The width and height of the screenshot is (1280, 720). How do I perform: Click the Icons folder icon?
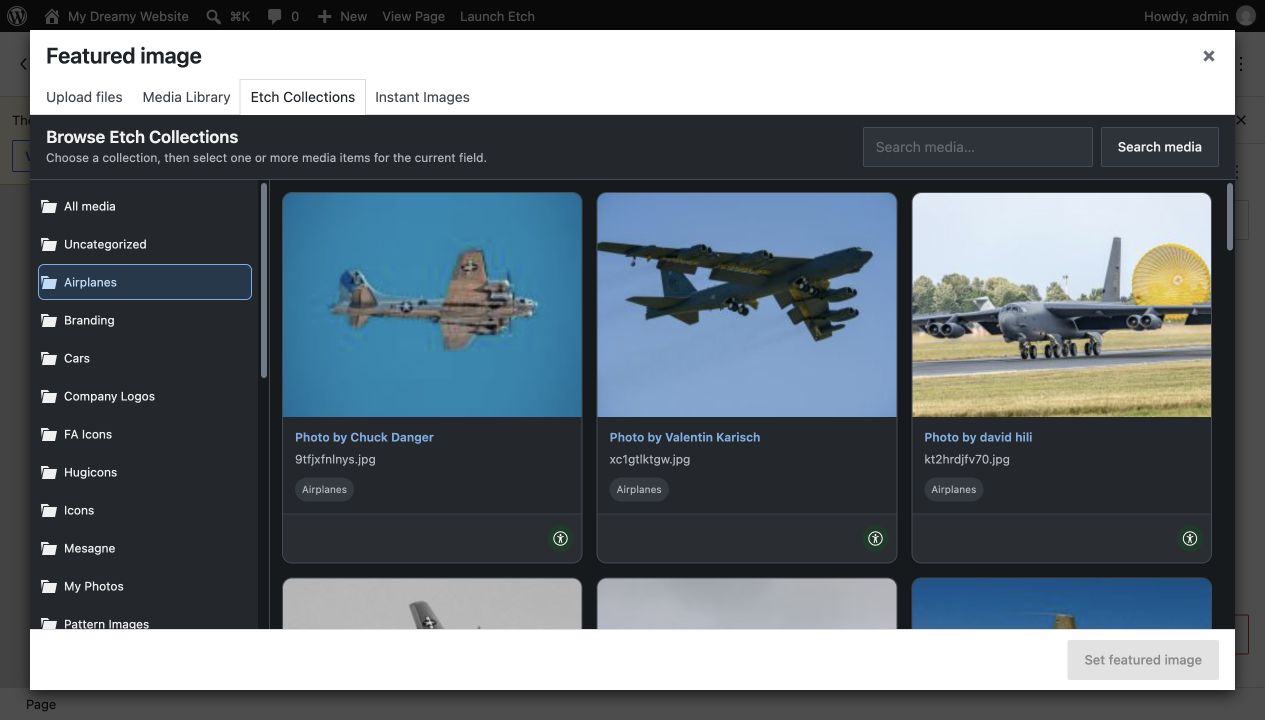point(49,510)
